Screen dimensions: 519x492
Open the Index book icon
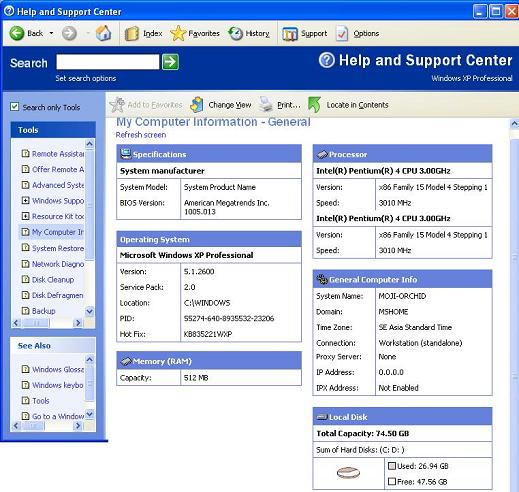(132, 33)
